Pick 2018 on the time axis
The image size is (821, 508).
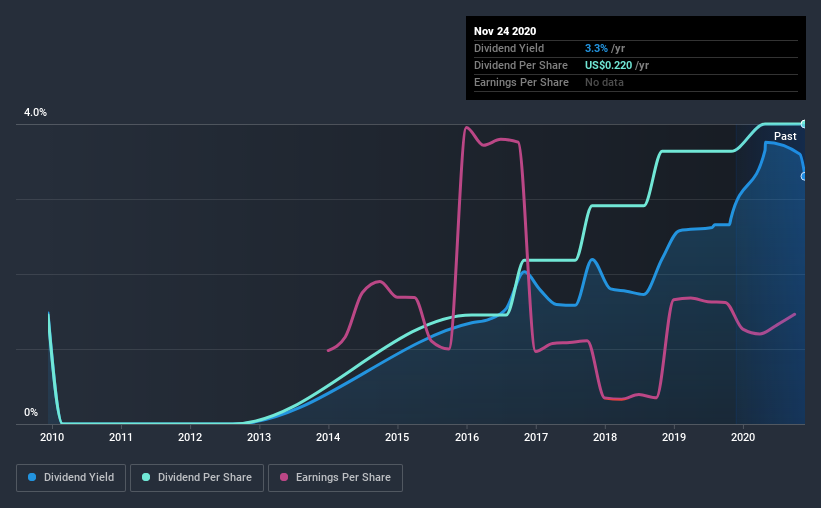pos(605,437)
